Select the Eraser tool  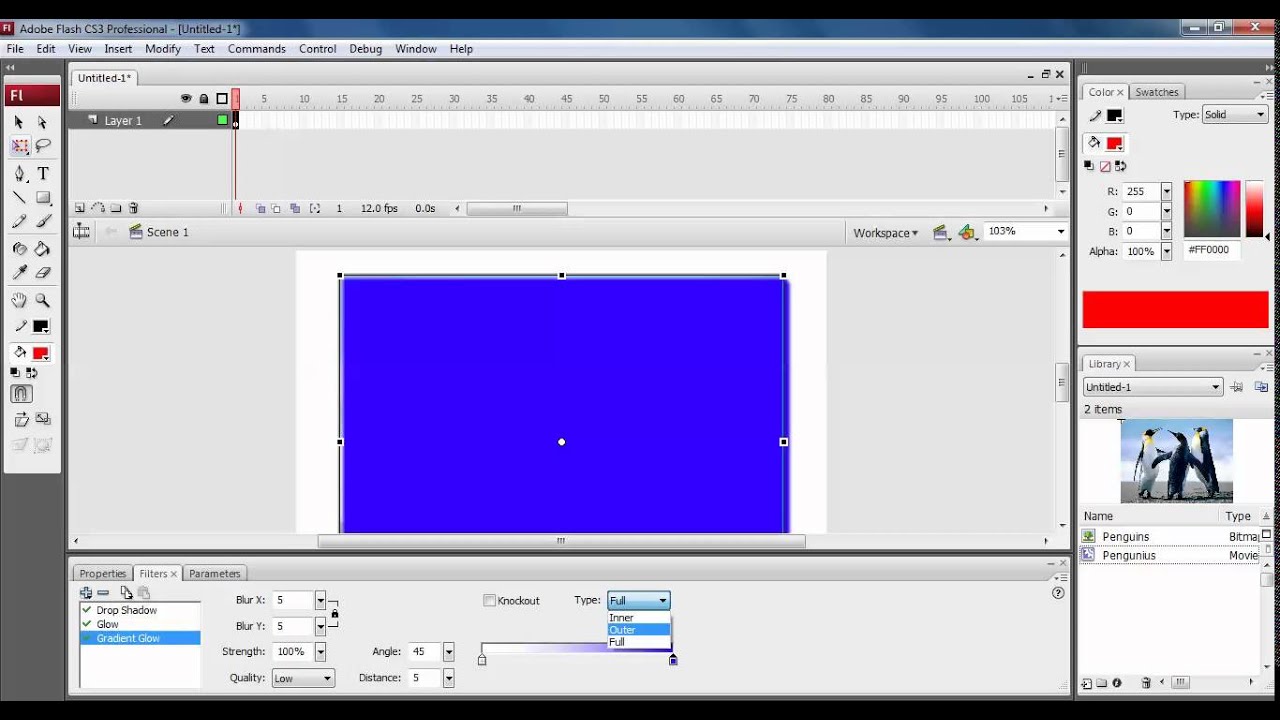43,272
